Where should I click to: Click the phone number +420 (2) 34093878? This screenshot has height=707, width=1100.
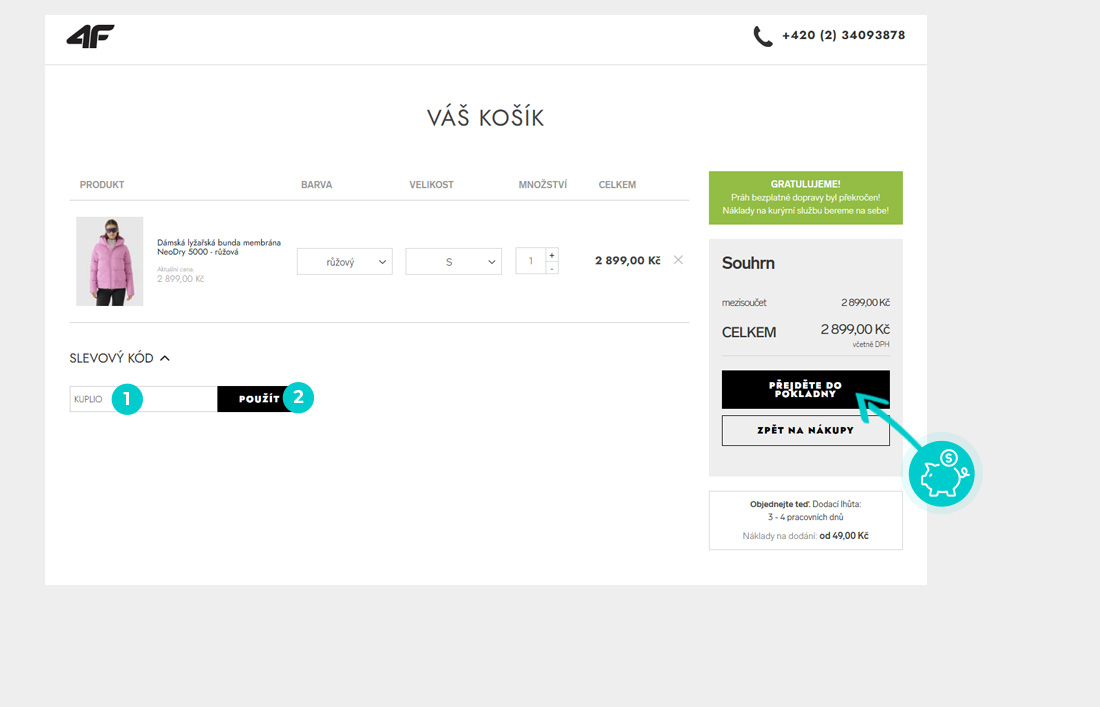coord(843,35)
